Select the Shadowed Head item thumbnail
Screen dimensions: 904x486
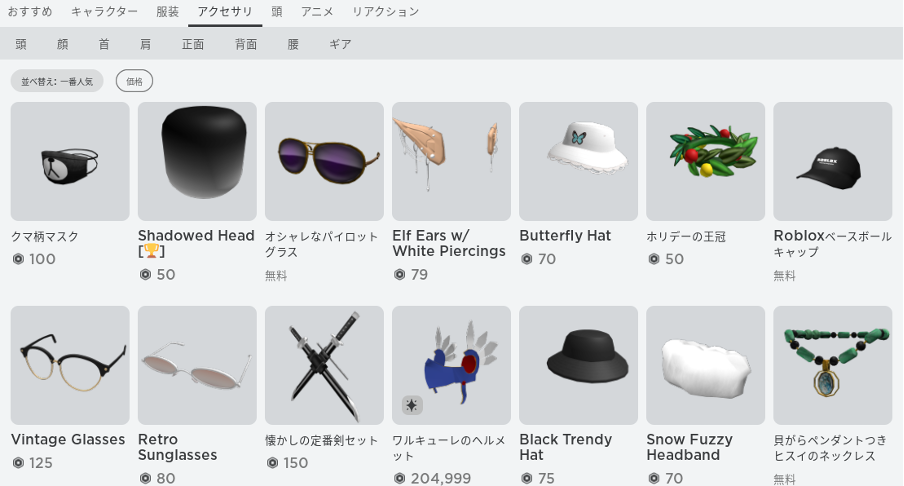coord(197,161)
